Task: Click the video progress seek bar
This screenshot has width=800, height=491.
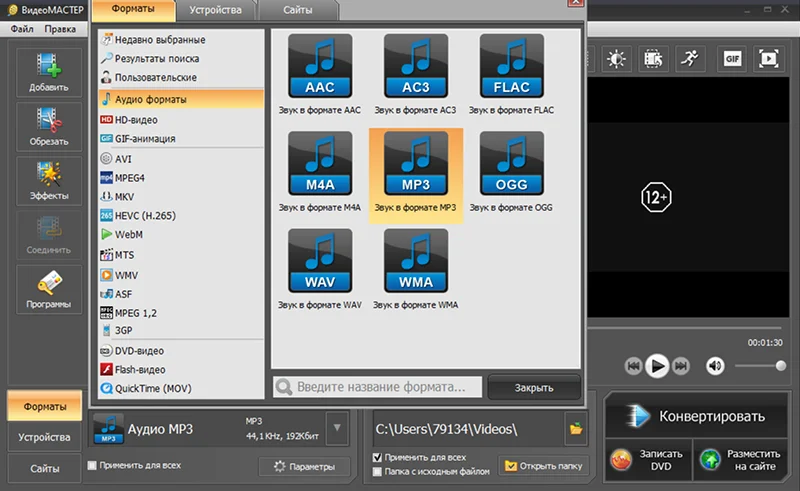Action: [x=685, y=328]
